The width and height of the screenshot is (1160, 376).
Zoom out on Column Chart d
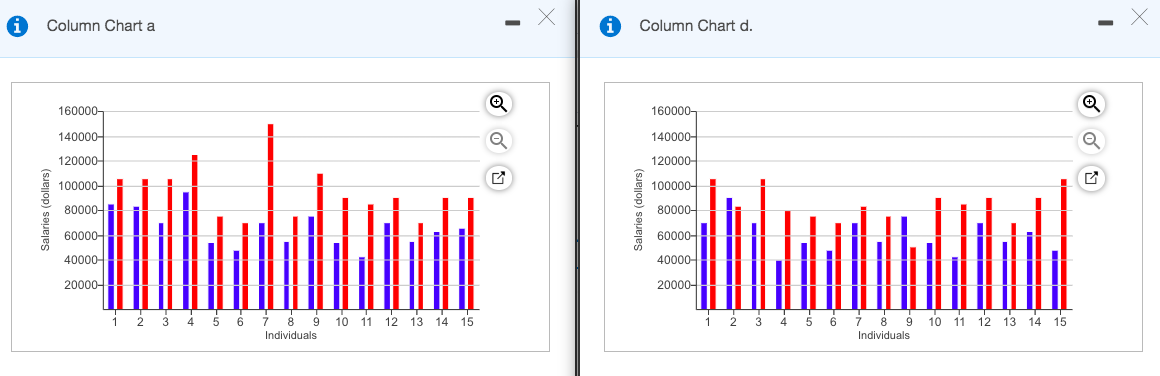[1091, 141]
